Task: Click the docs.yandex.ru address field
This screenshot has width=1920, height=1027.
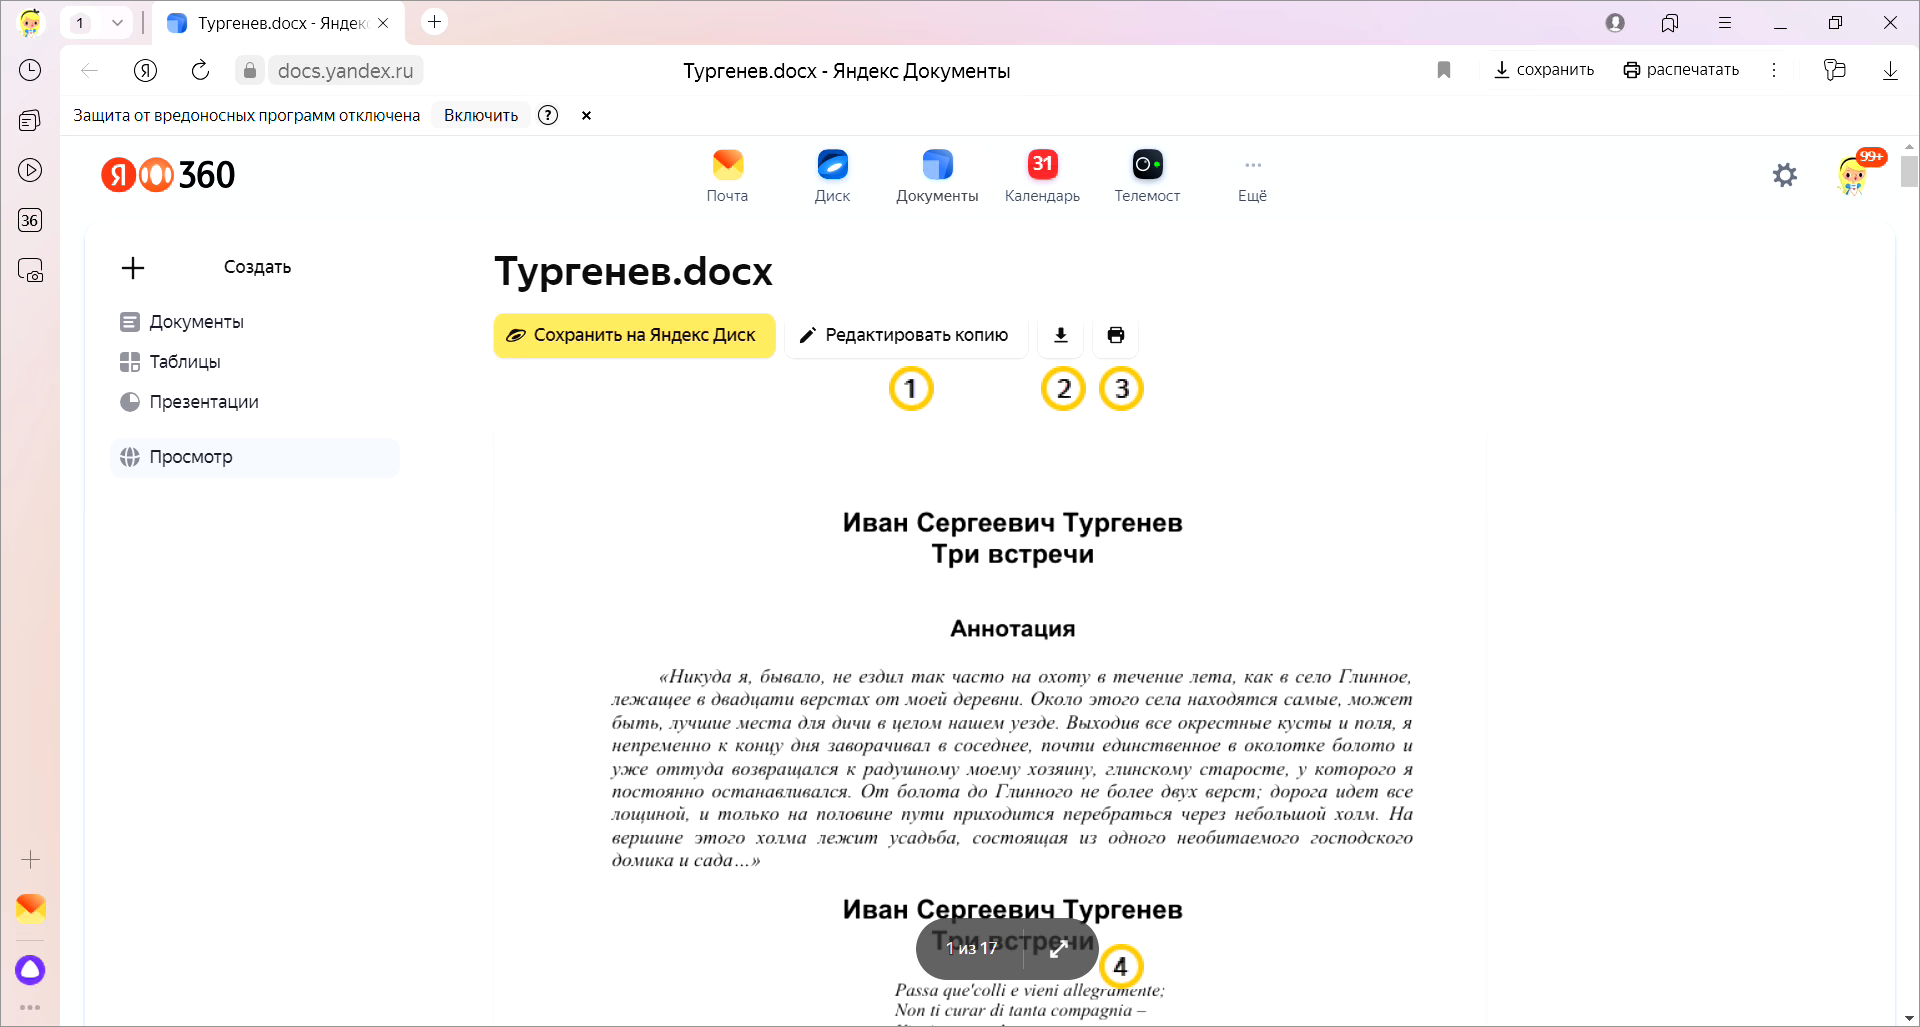Action: 345,70
